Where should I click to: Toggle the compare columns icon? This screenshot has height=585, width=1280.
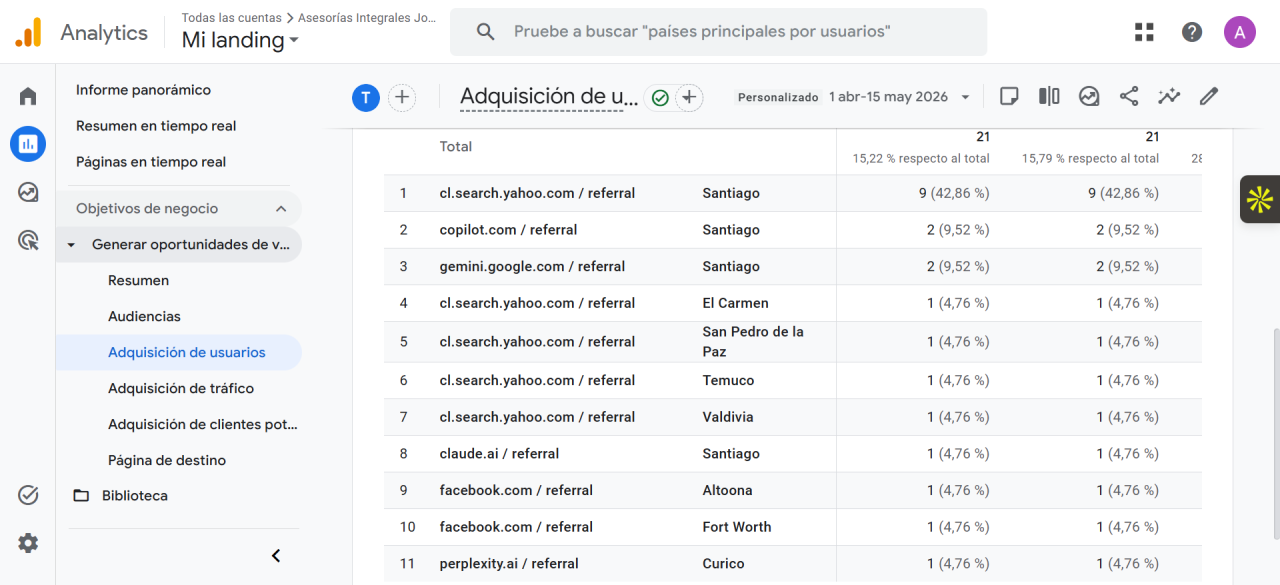1049,96
